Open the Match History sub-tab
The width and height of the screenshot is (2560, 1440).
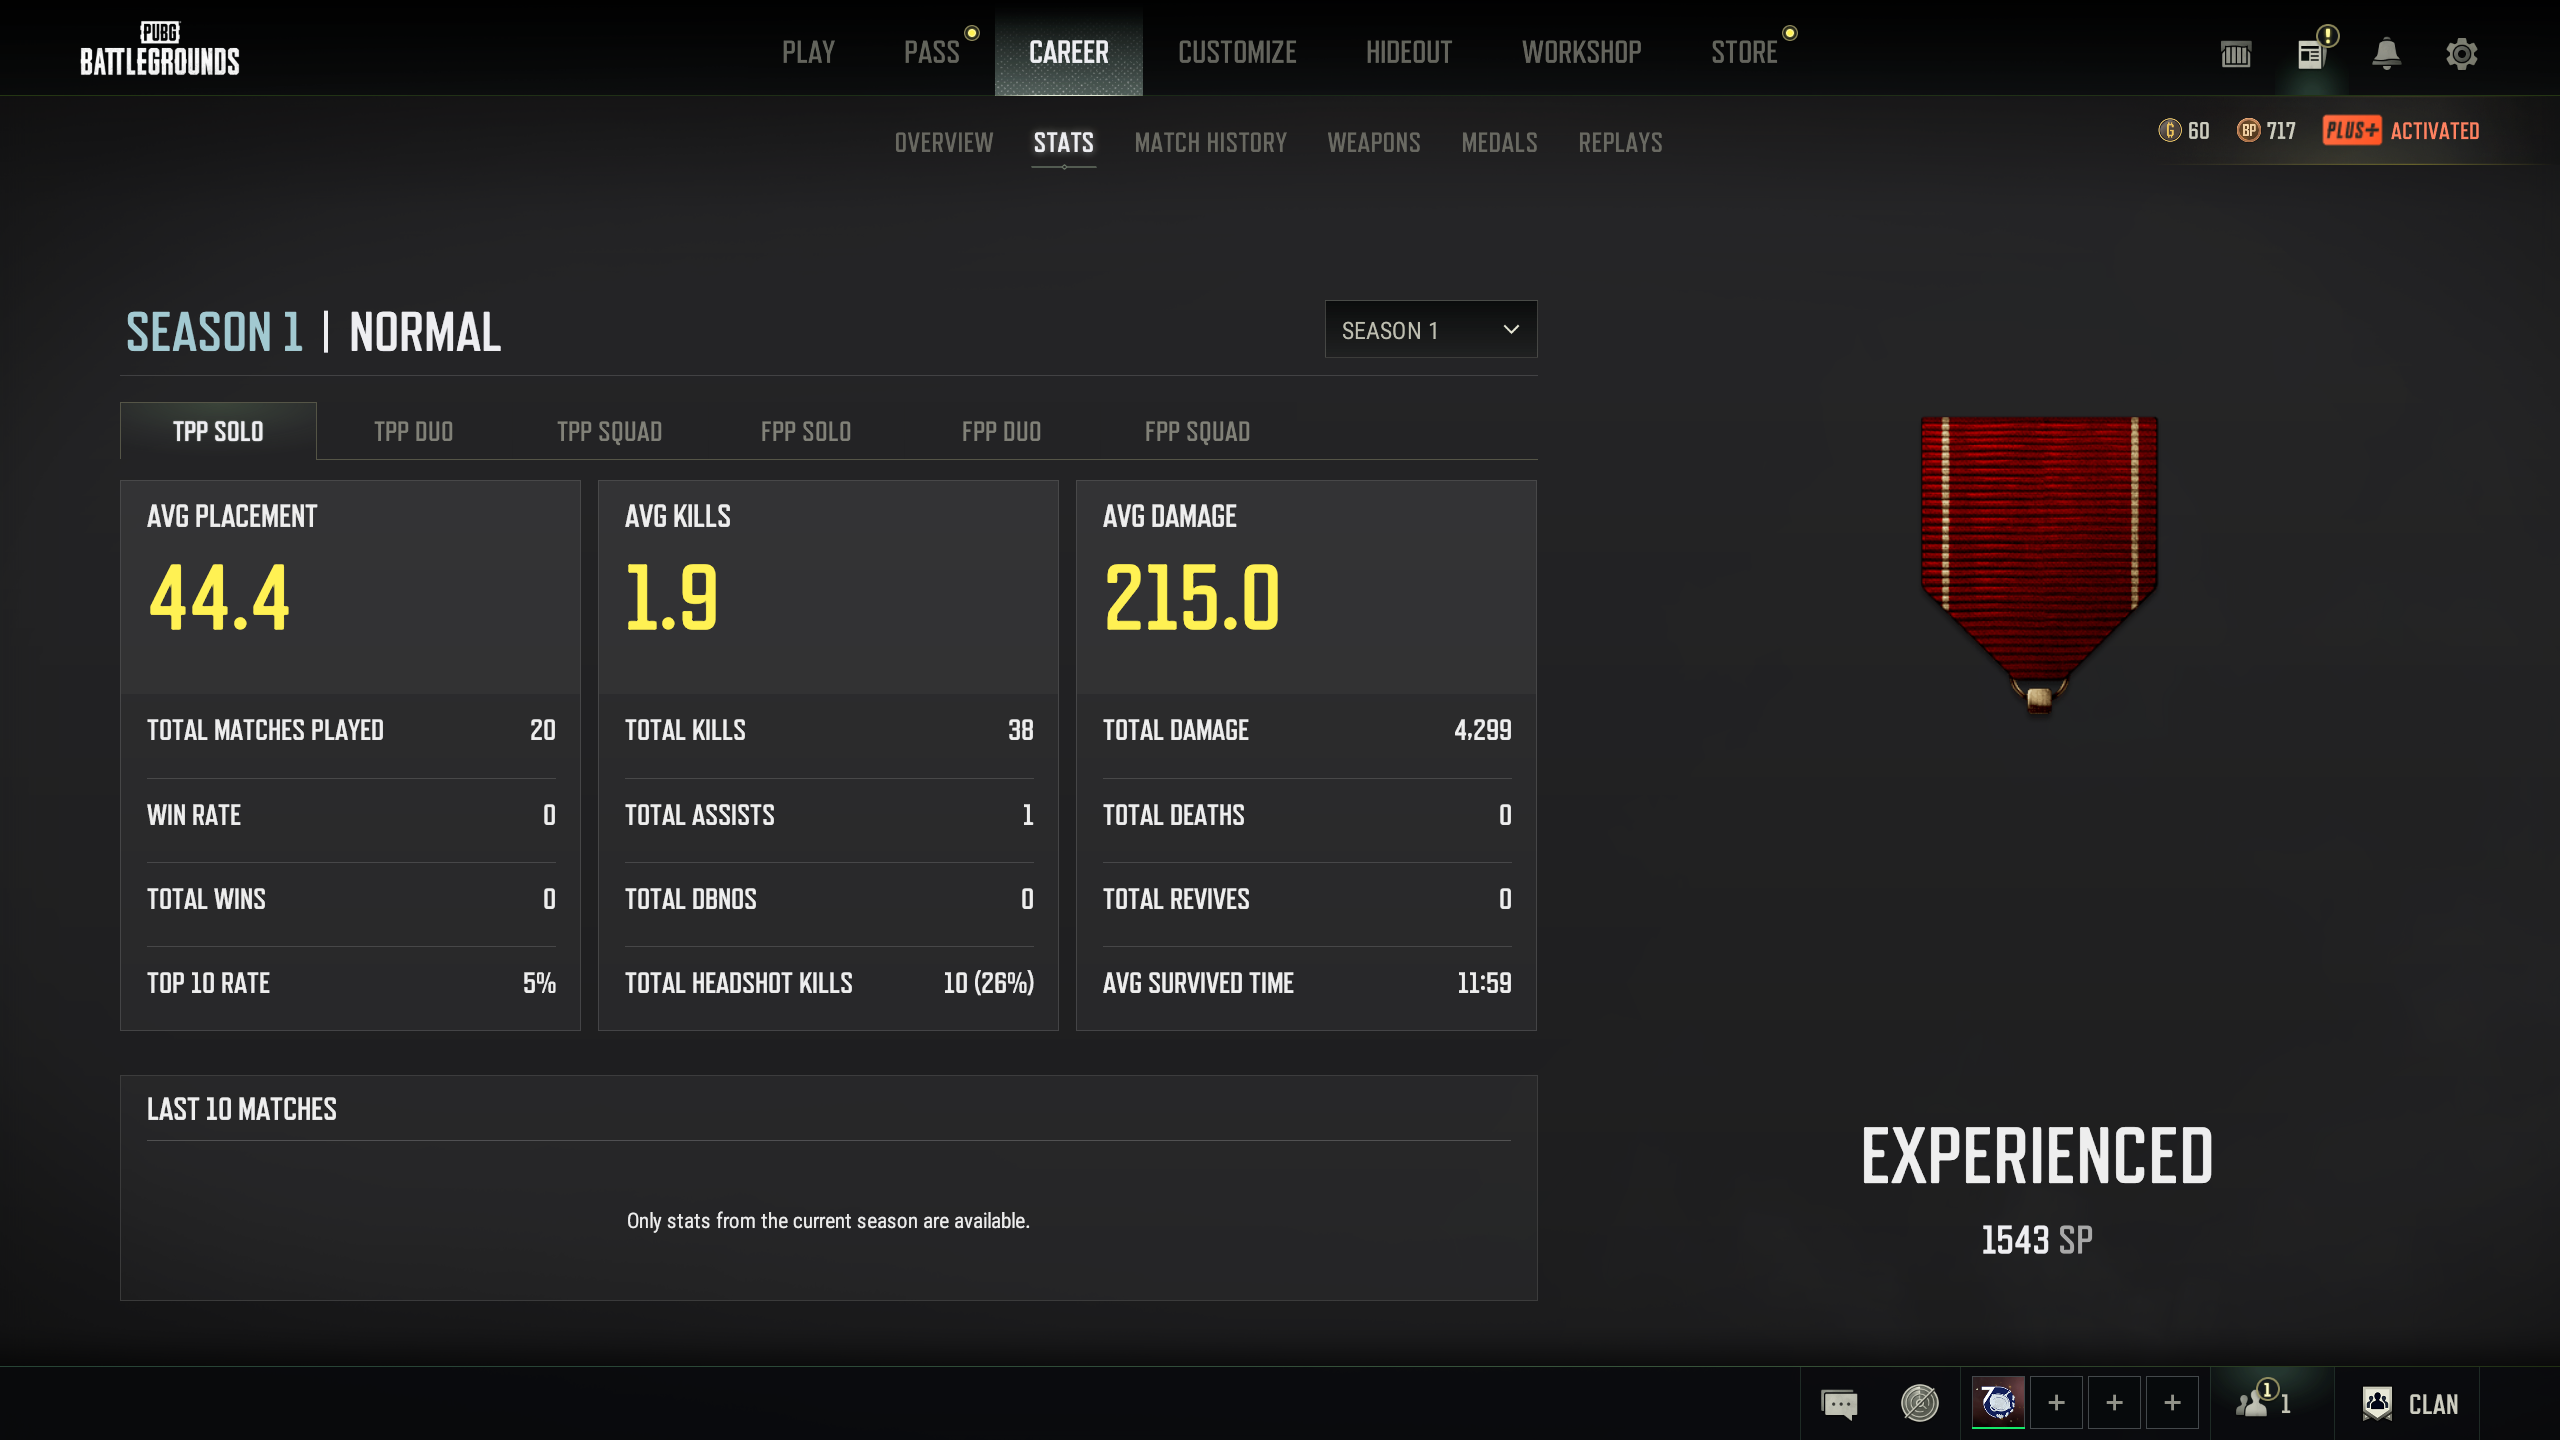(1210, 143)
